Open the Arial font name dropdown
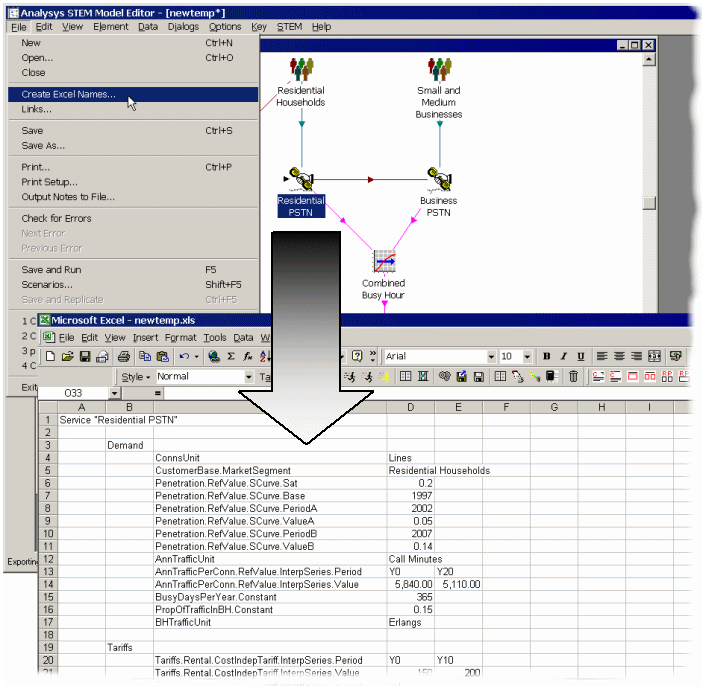The height and width of the screenshot is (691, 702). coord(491,356)
